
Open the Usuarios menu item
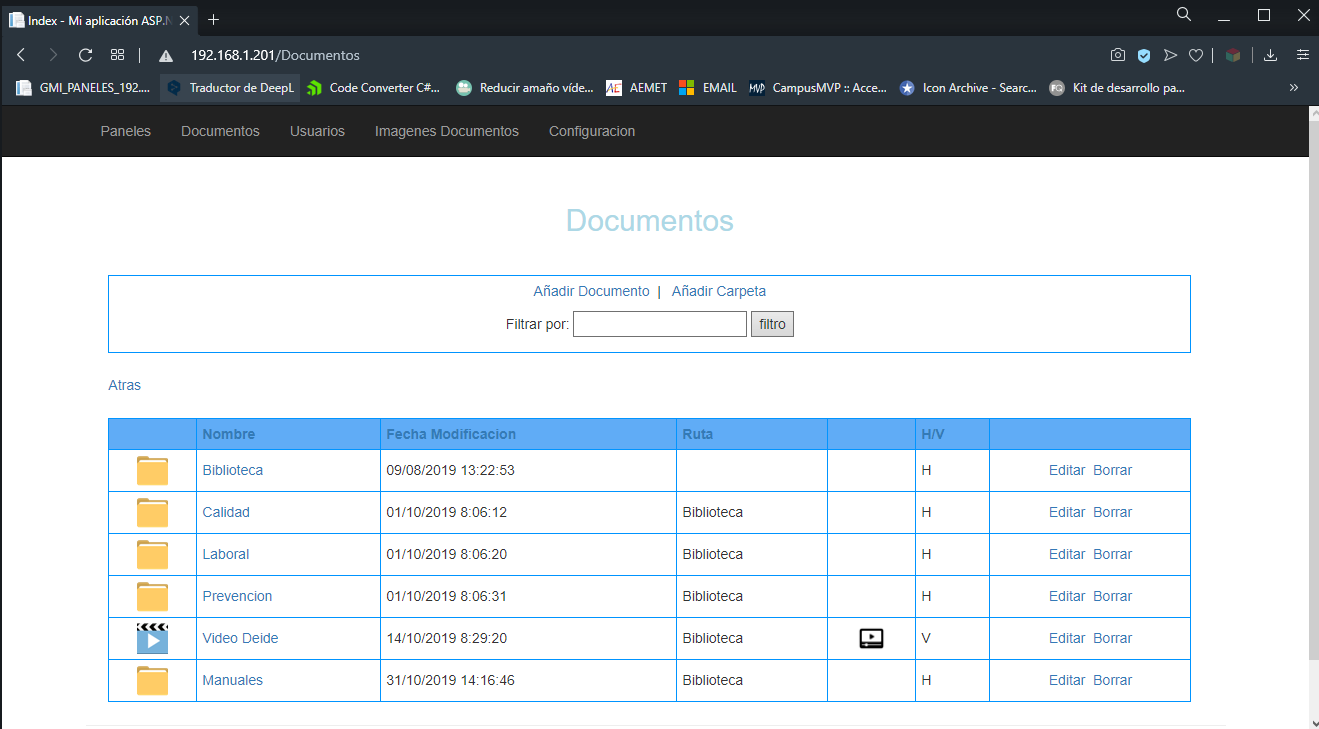[317, 131]
